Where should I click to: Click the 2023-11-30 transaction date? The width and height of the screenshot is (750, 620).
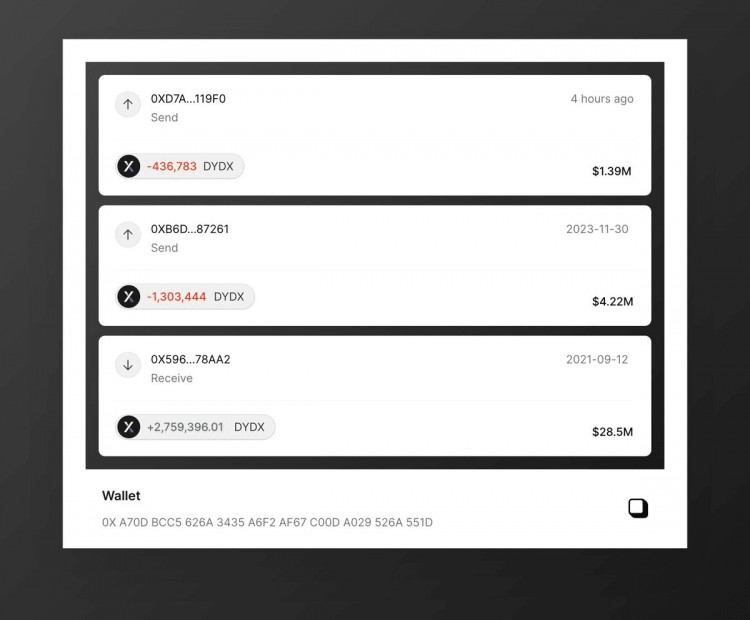pos(597,229)
